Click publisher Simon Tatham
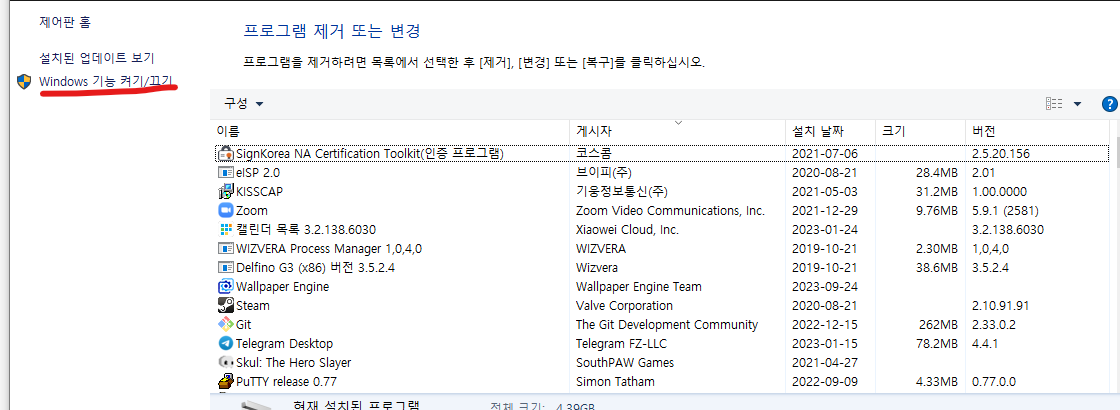The image size is (1120, 410). [615, 381]
